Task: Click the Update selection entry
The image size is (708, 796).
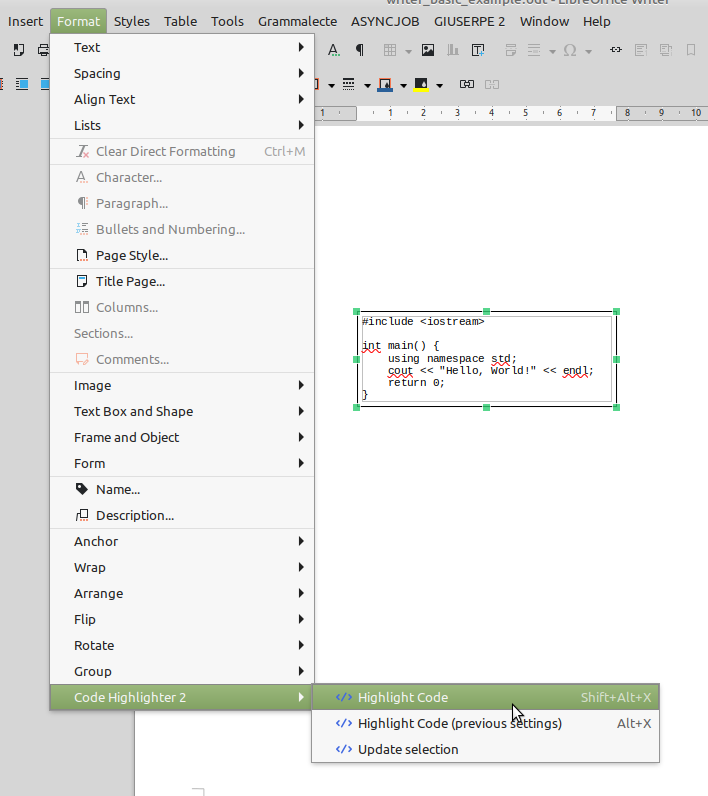Action: 408,749
